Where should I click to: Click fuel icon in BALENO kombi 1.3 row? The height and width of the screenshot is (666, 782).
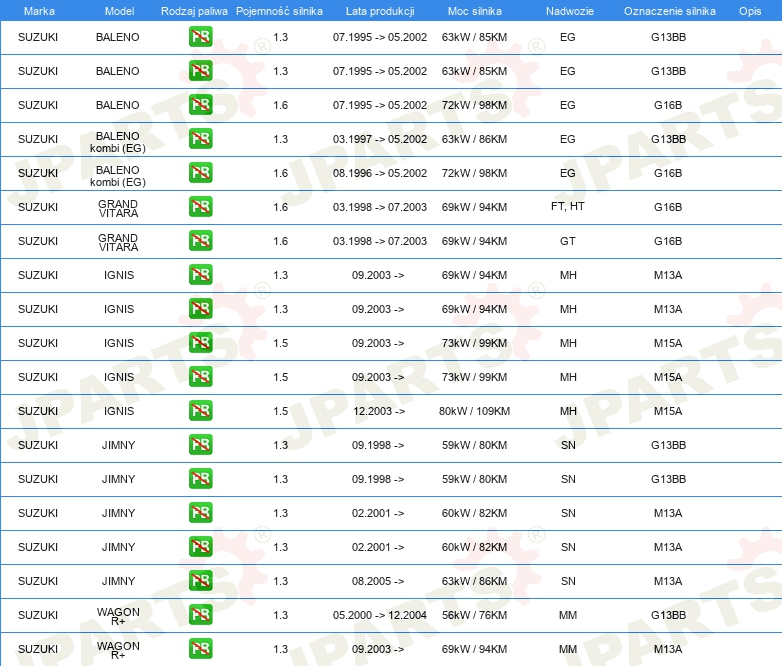200,139
